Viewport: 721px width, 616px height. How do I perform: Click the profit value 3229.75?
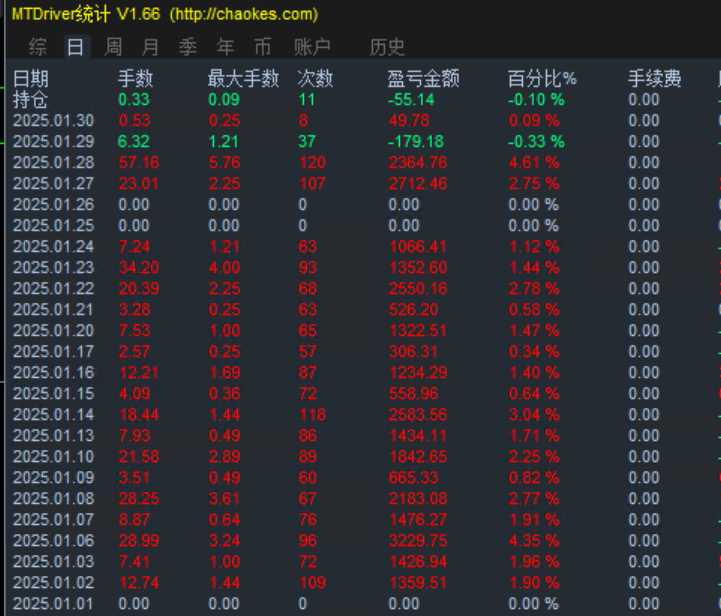point(418,541)
